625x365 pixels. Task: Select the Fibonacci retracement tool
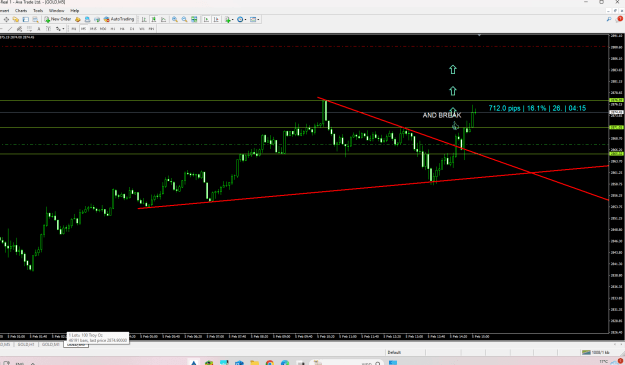(x=29, y=29)
